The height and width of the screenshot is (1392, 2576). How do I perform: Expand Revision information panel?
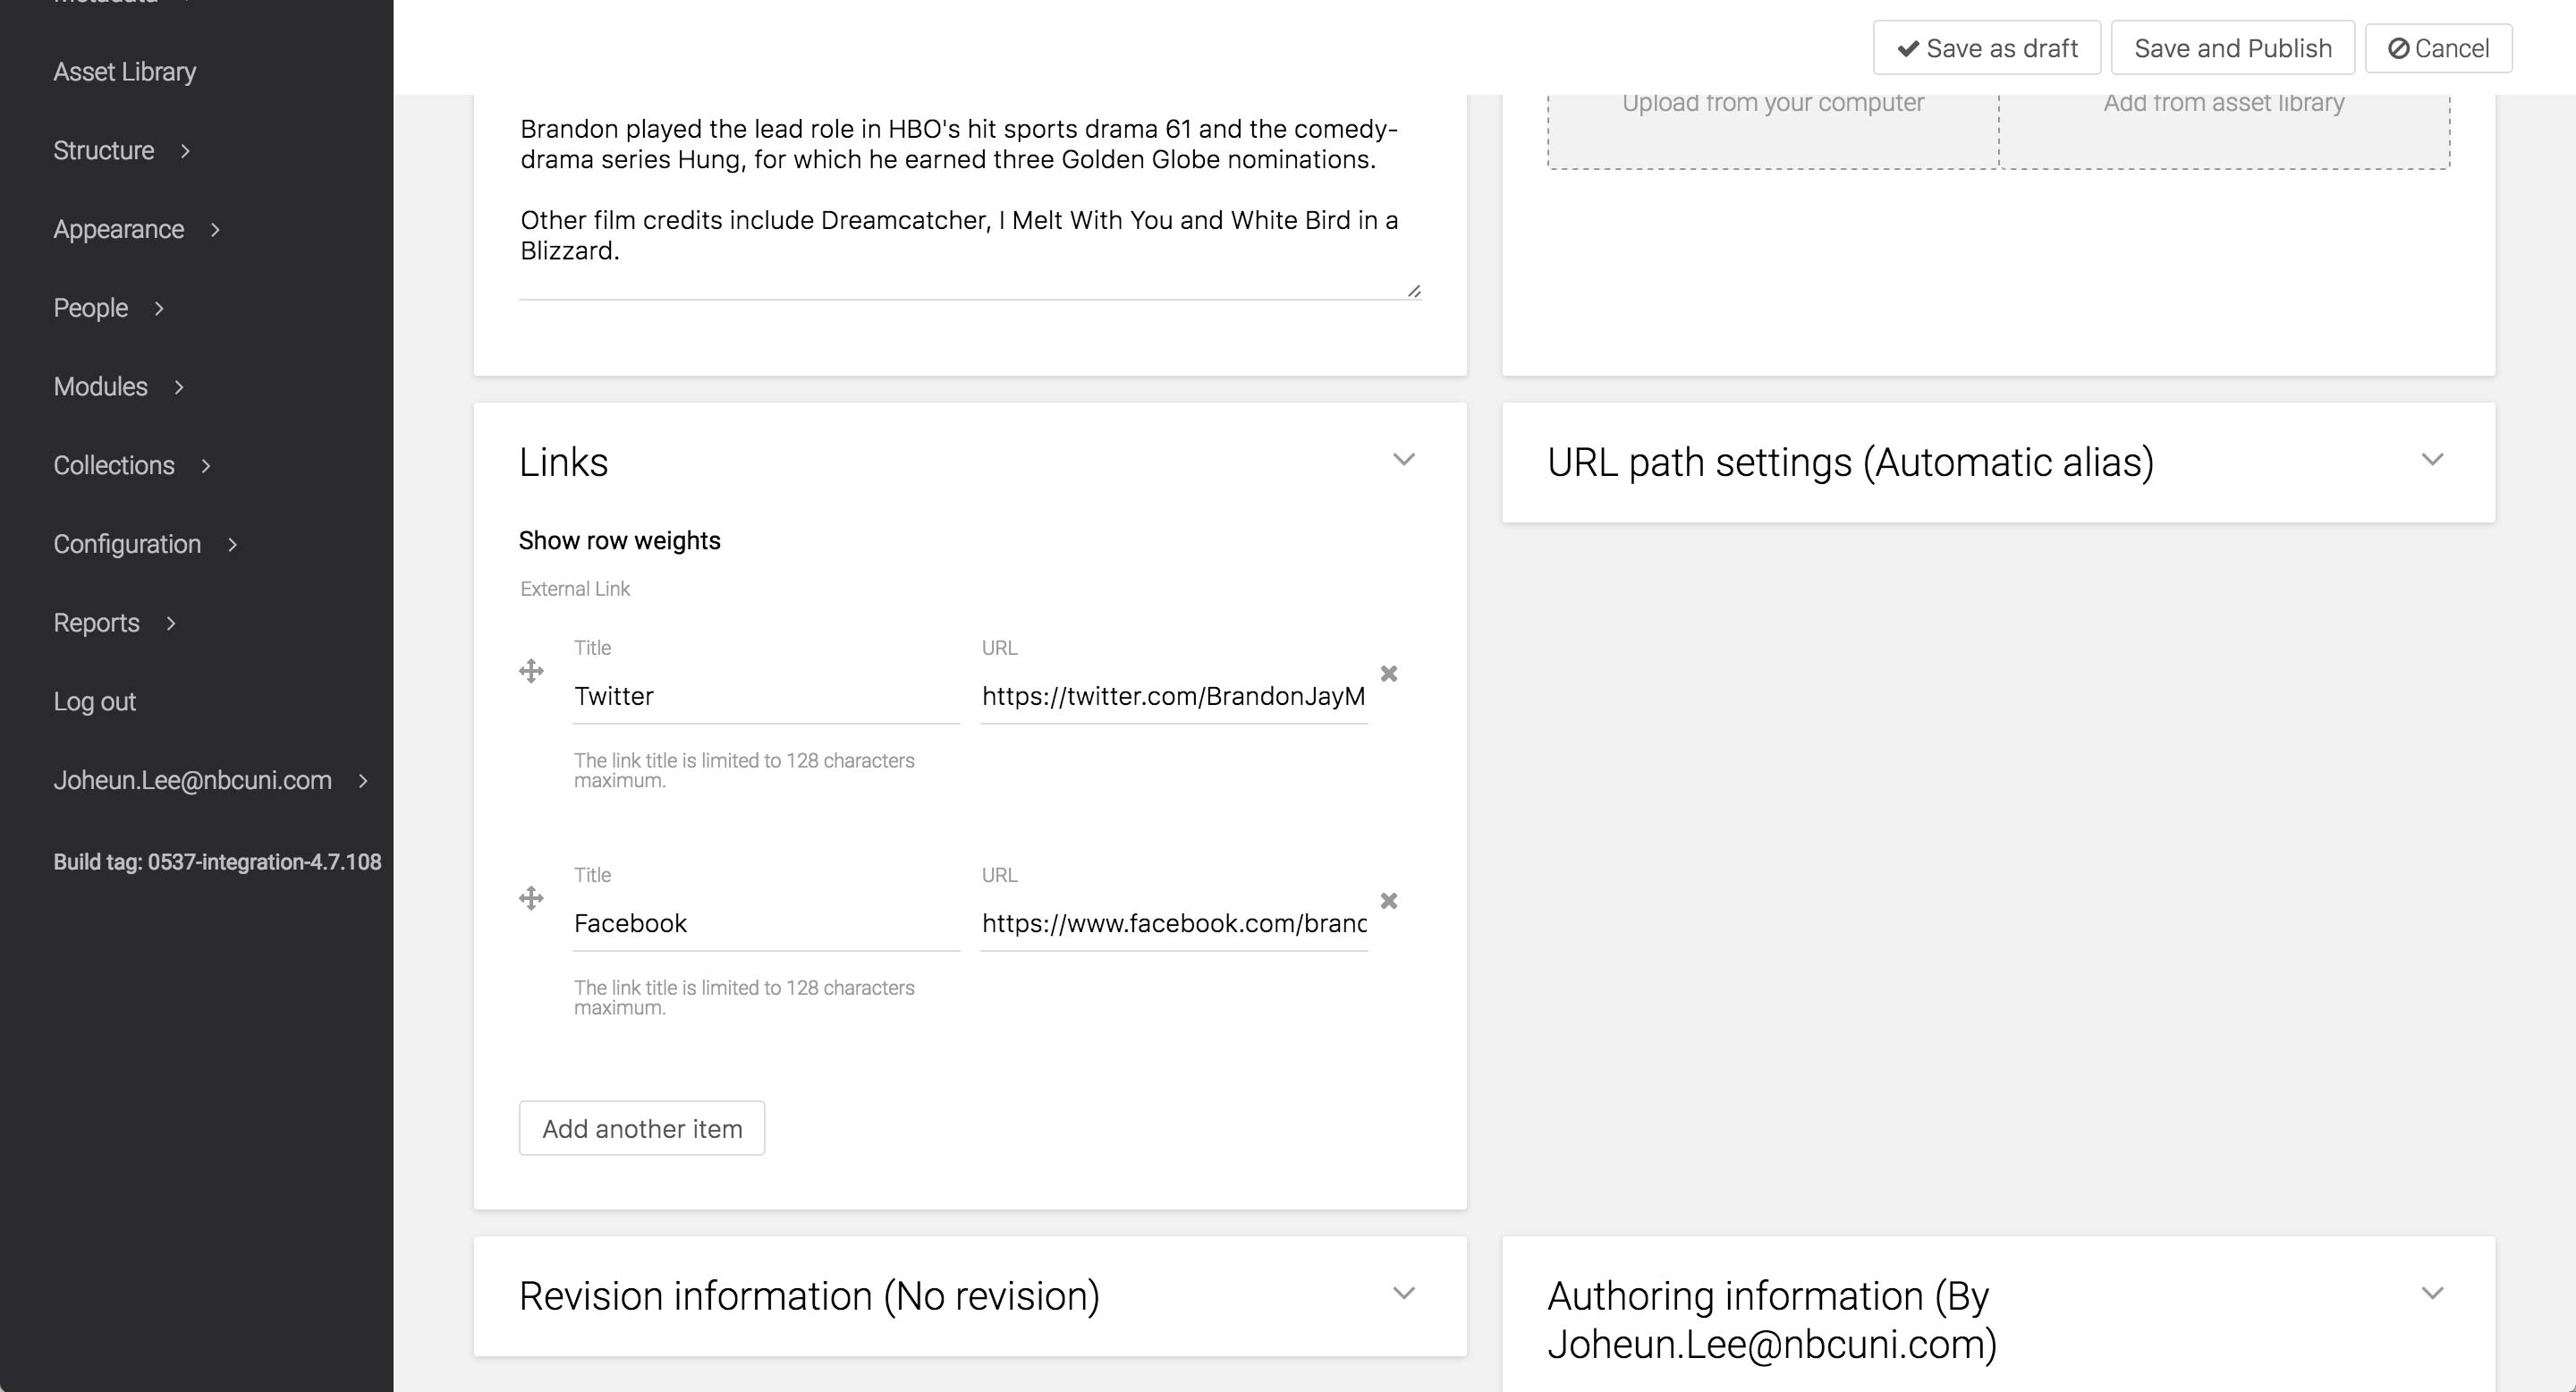1403,1293
